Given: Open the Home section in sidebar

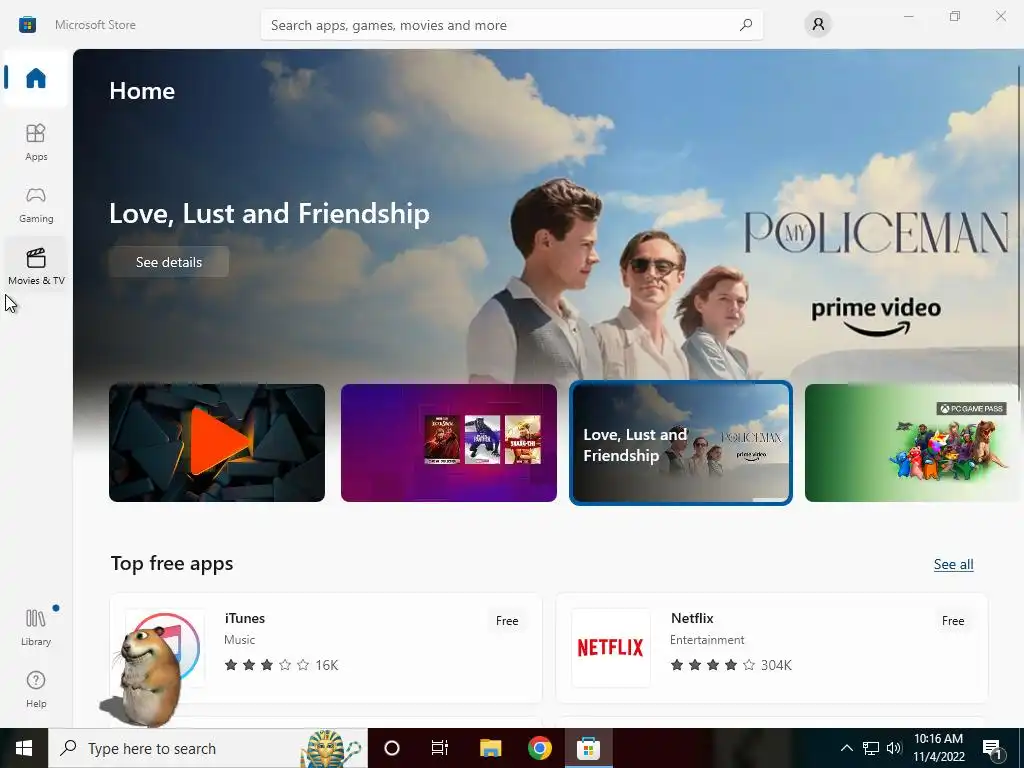Looking at the screenshot, I should pos(36,78).
